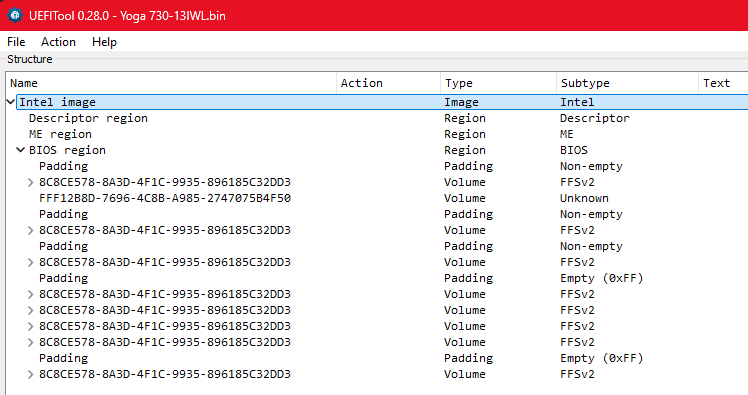
Task: Select the Padding row directly below FFF12B8D volume
Action: coord(63,214)
